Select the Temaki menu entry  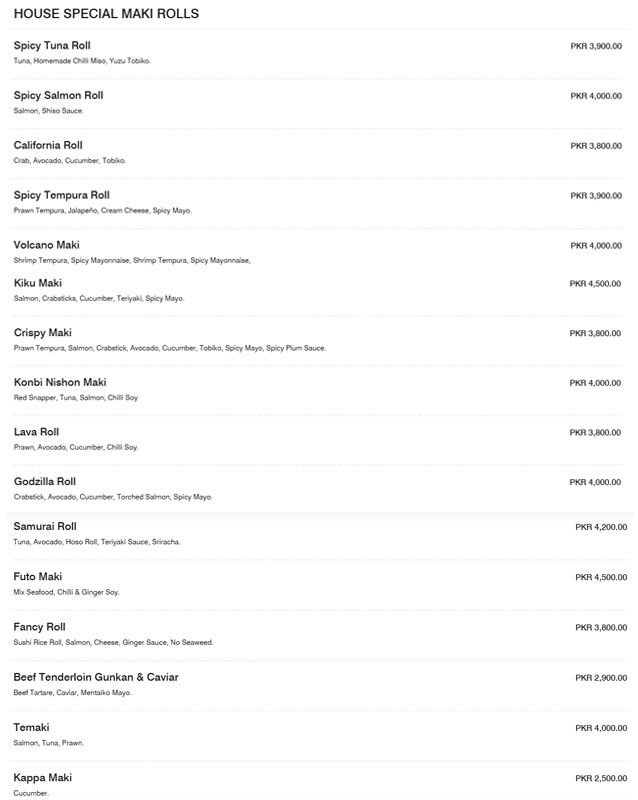coord(31,727)
